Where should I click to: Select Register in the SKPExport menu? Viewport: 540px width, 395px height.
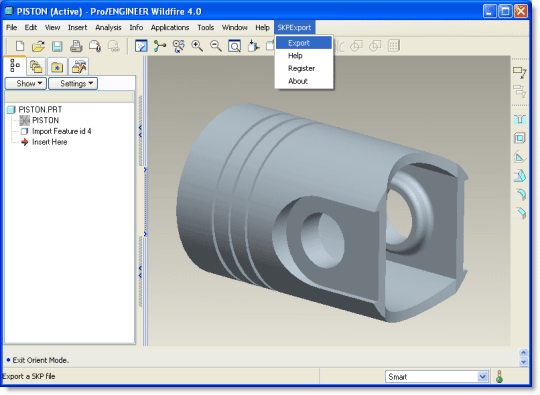301,68
